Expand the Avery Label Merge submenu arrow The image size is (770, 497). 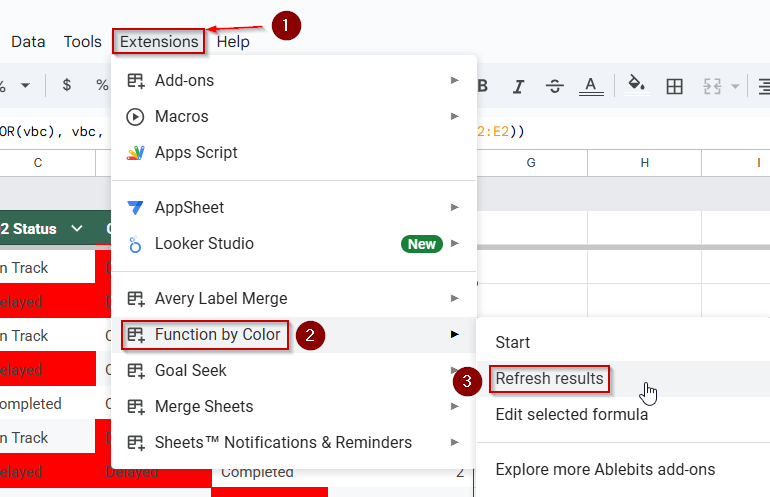pos(455,298)
